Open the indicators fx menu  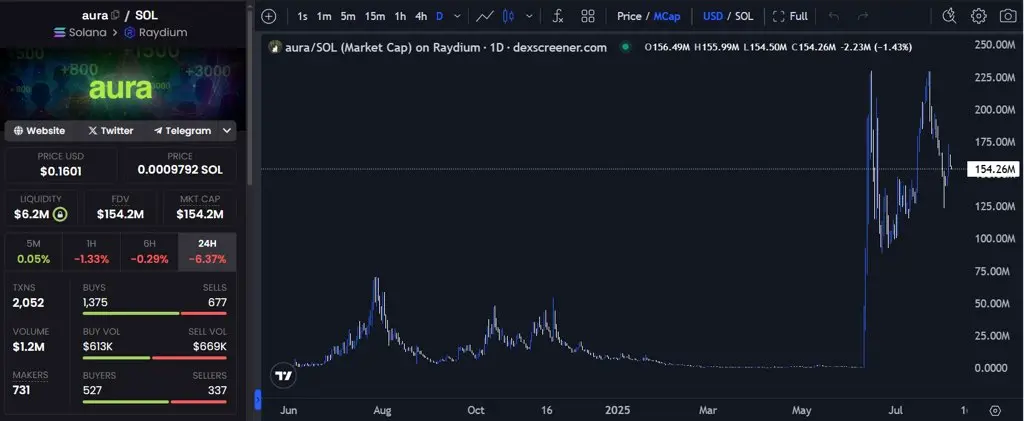pos(558,16)
